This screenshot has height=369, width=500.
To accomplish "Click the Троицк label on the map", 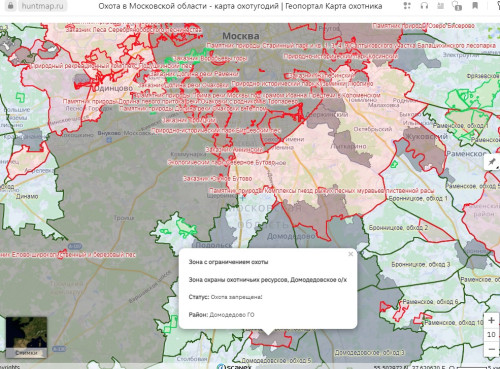I will (124, 218).
